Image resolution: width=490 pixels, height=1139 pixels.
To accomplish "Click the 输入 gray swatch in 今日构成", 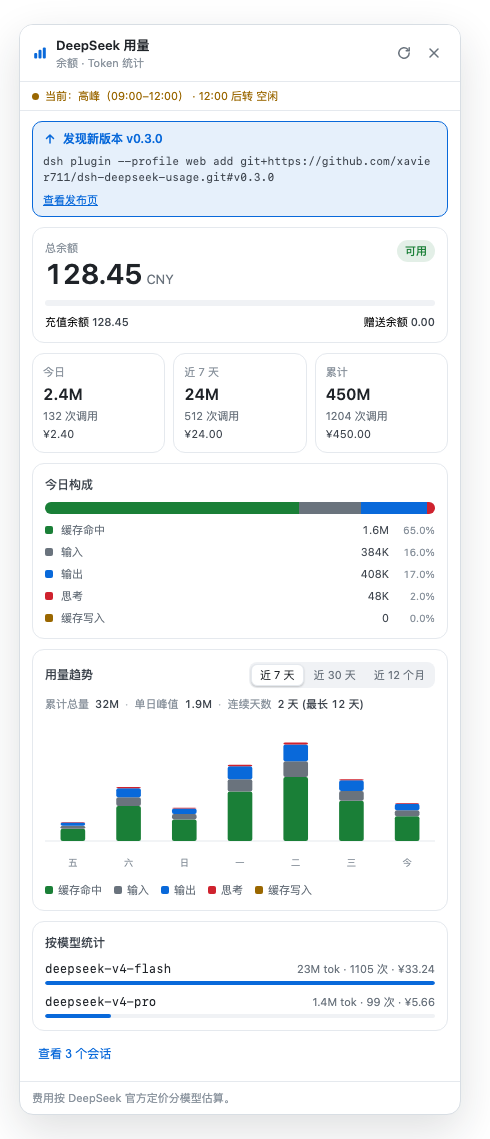I will (49, 552).
